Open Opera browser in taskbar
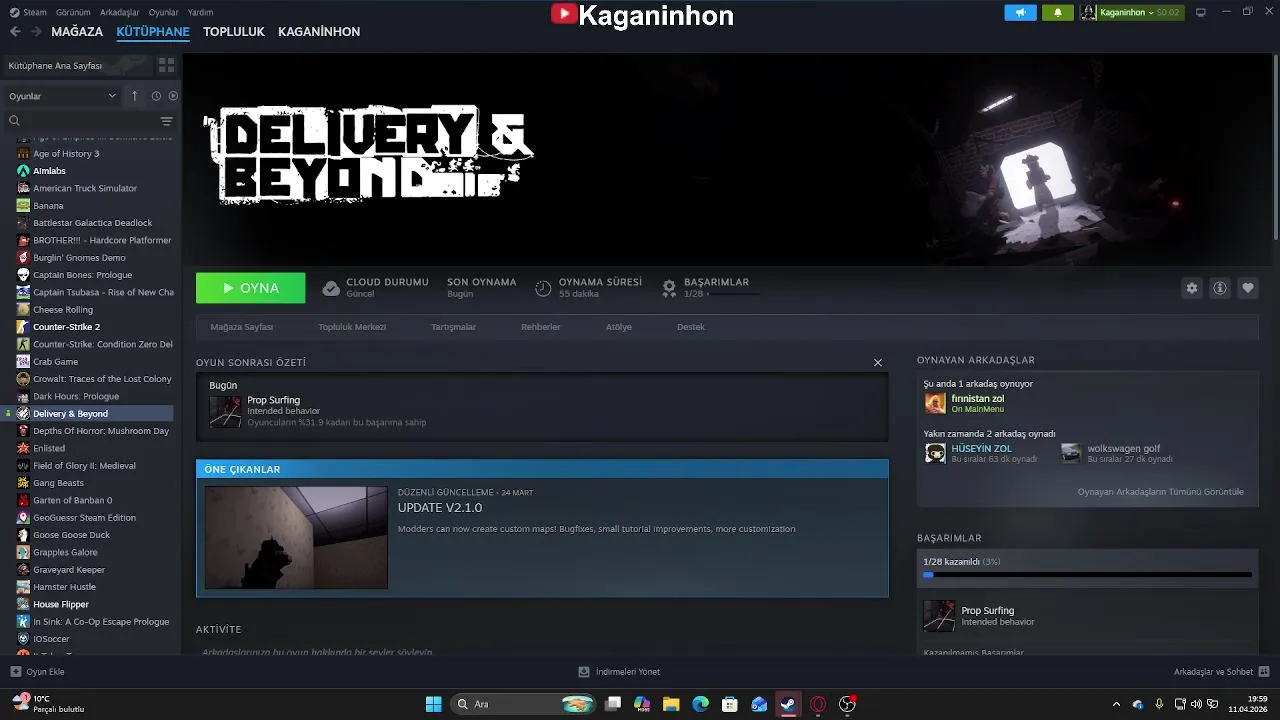This screenshot has height=720, width=1280. point(818,704)
